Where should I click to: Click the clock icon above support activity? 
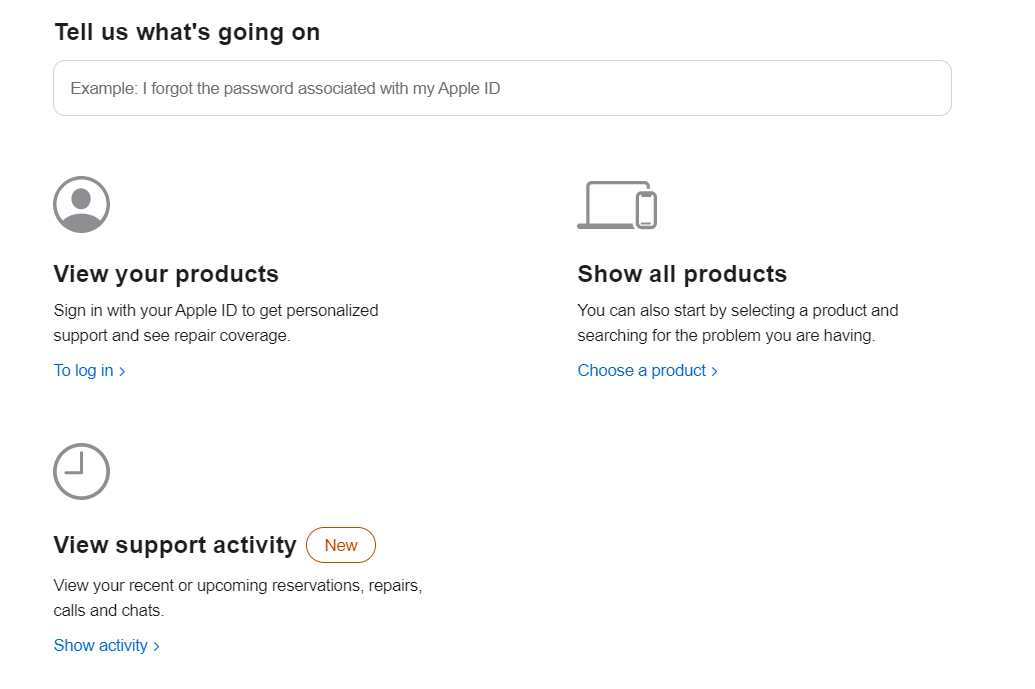(x=81, y=471)
